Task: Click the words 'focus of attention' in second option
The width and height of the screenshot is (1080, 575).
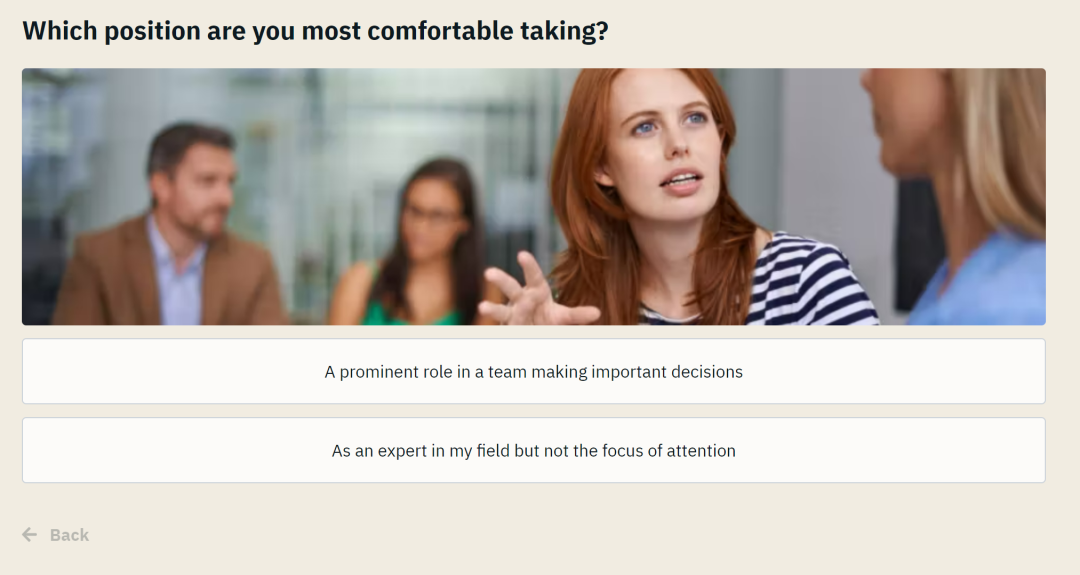Action: [x=669, y=451]
